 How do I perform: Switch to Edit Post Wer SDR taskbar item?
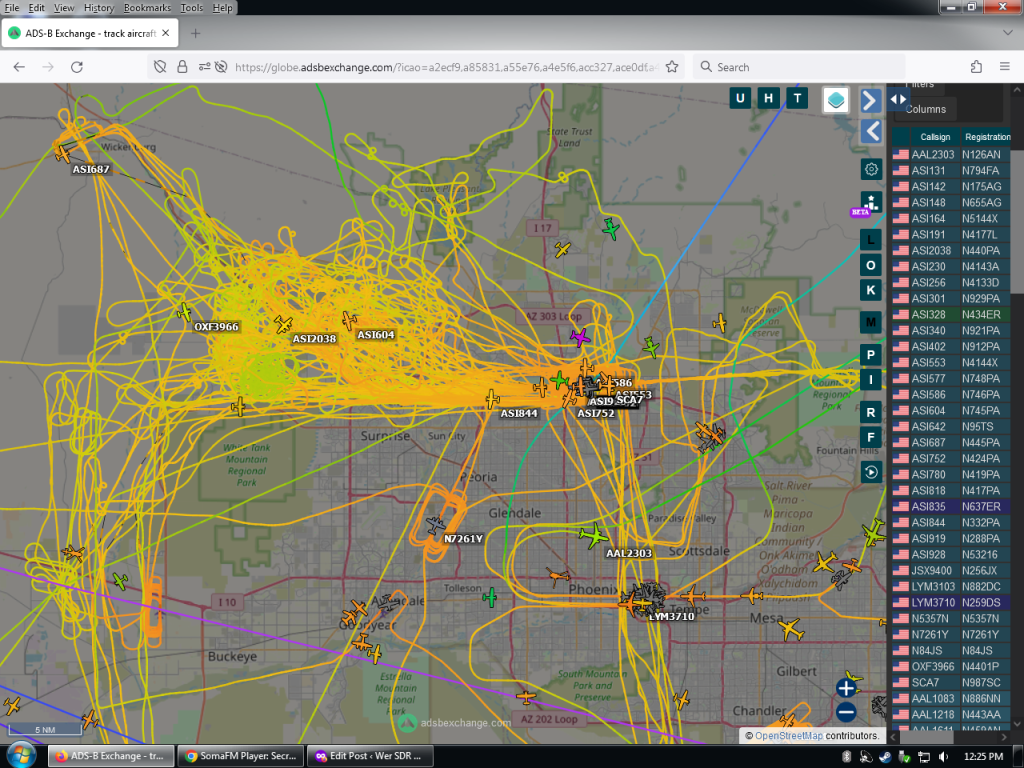click(x=370, y=756)
